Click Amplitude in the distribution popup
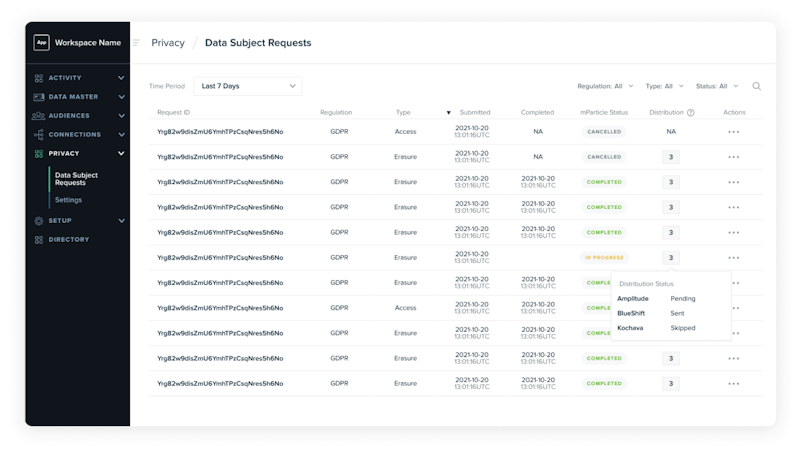The image size is (800, 449). 633,299
